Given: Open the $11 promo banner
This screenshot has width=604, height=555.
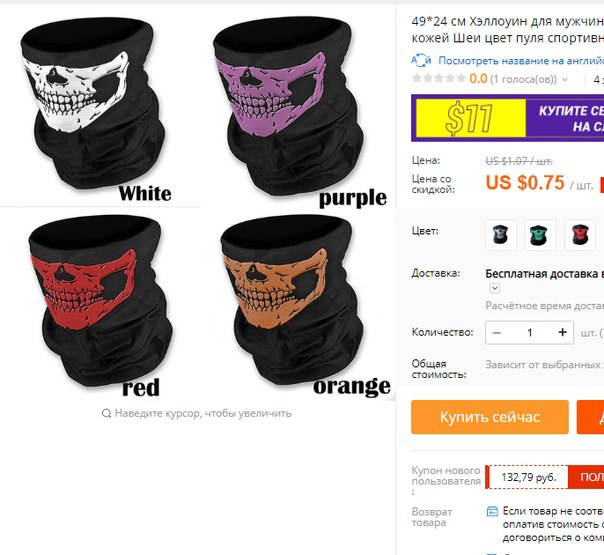Looking at the screenshot, I should tap(507, 118).
